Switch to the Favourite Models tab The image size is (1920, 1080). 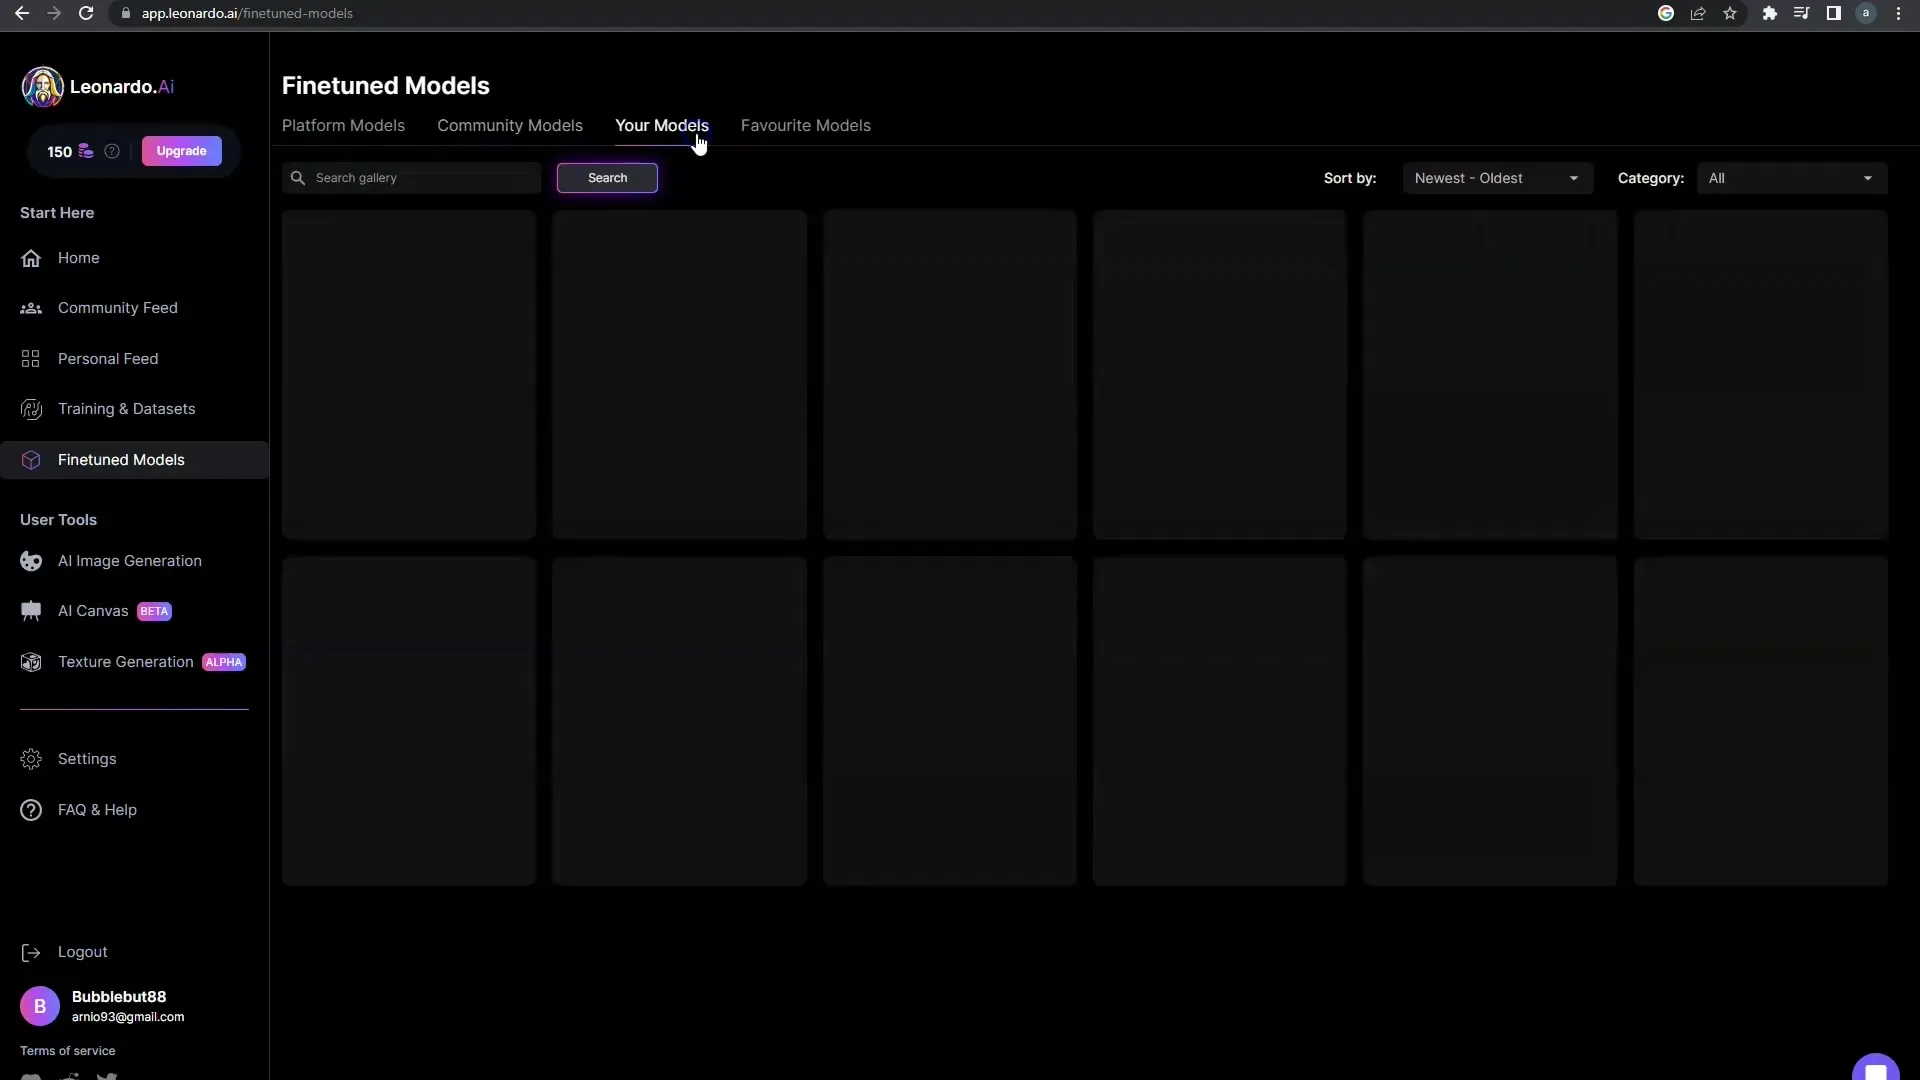tap(806, 125)
